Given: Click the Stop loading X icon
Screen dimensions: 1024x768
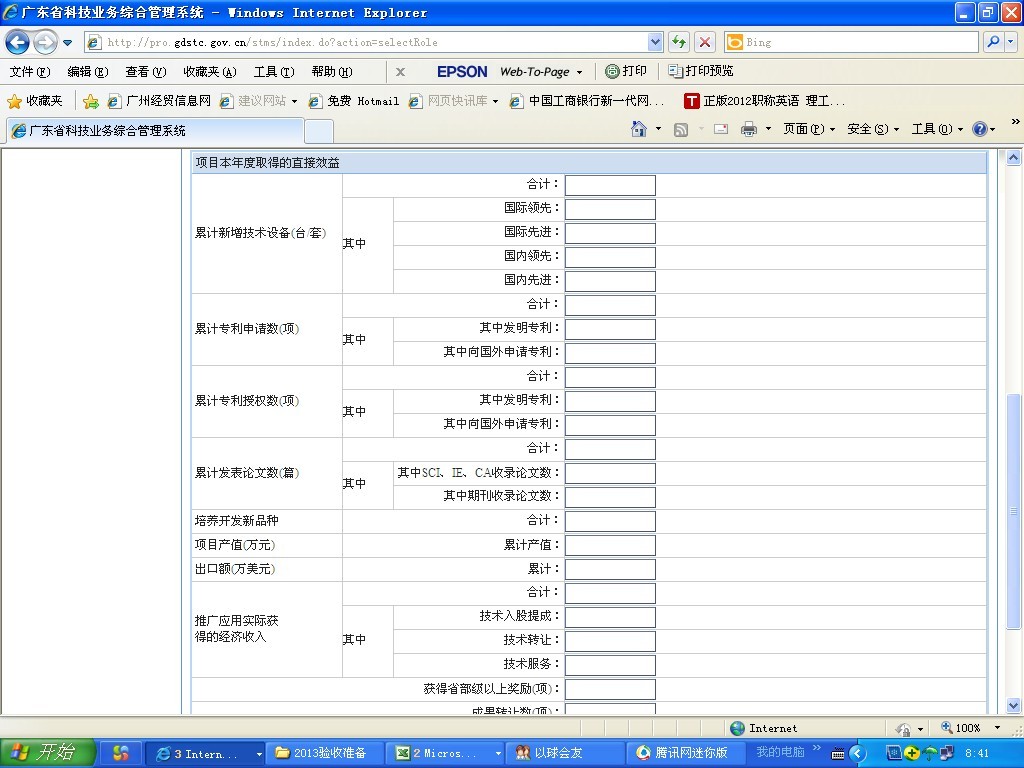Looking at the screenshot, I should (705, 42).
